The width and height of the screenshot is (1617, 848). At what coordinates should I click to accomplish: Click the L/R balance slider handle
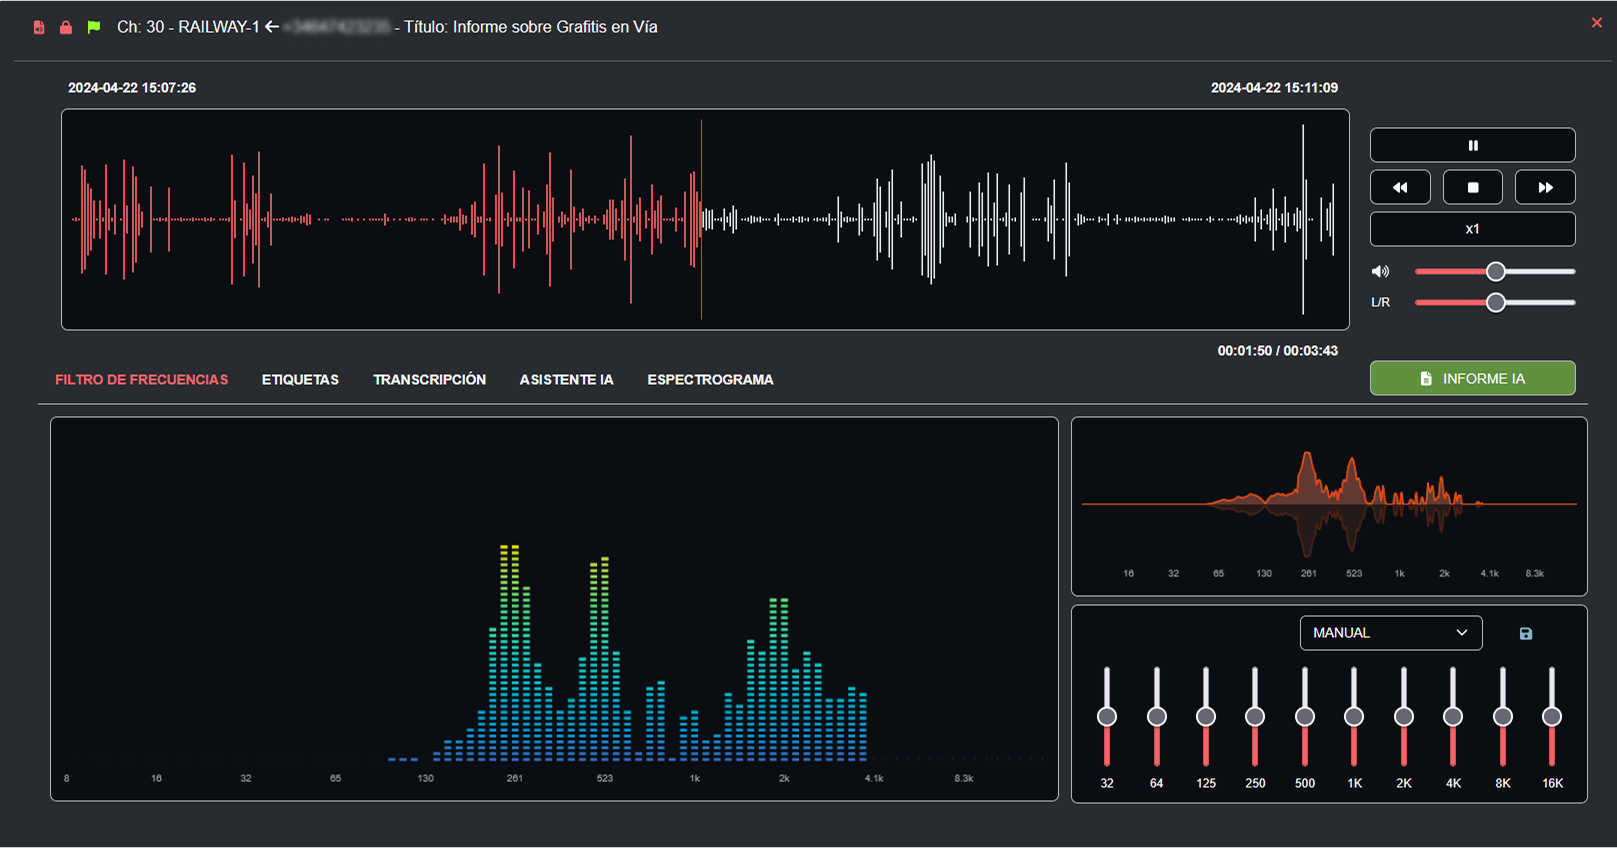click(1495, 302)
